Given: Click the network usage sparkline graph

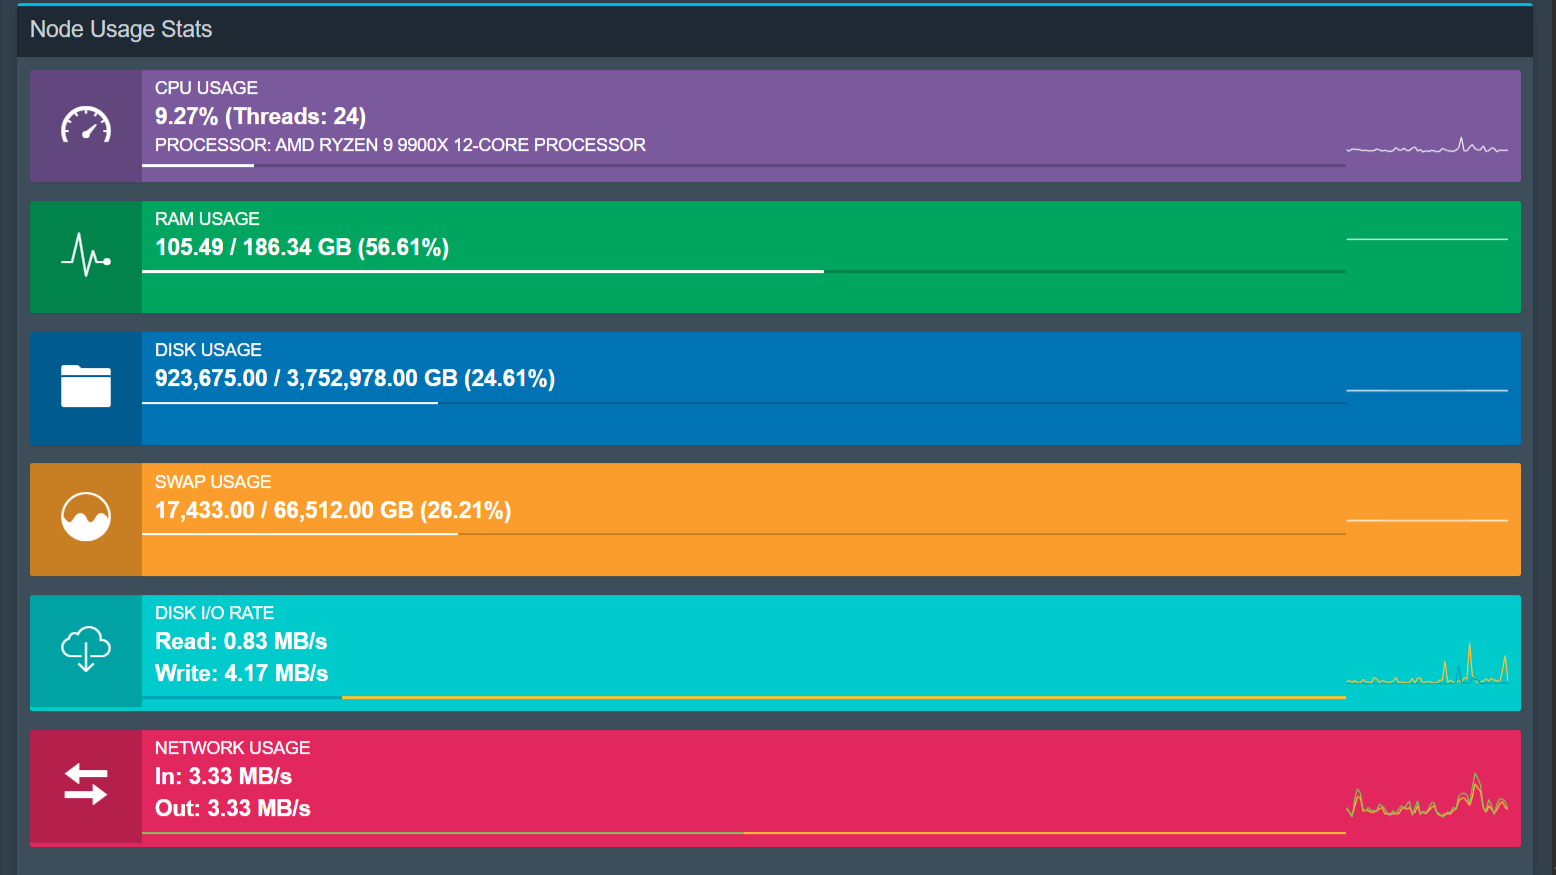Looking at the screenshot, I should point(1427,798).
